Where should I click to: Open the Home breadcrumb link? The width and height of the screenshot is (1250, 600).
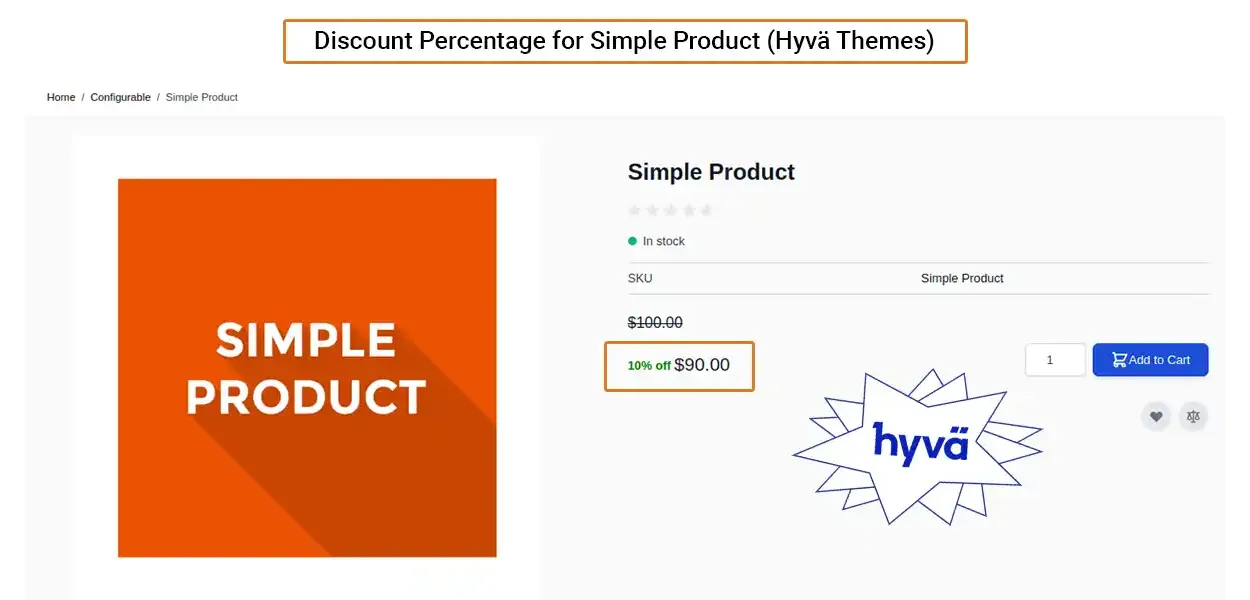pyautogui.click(x=60, y=97)
